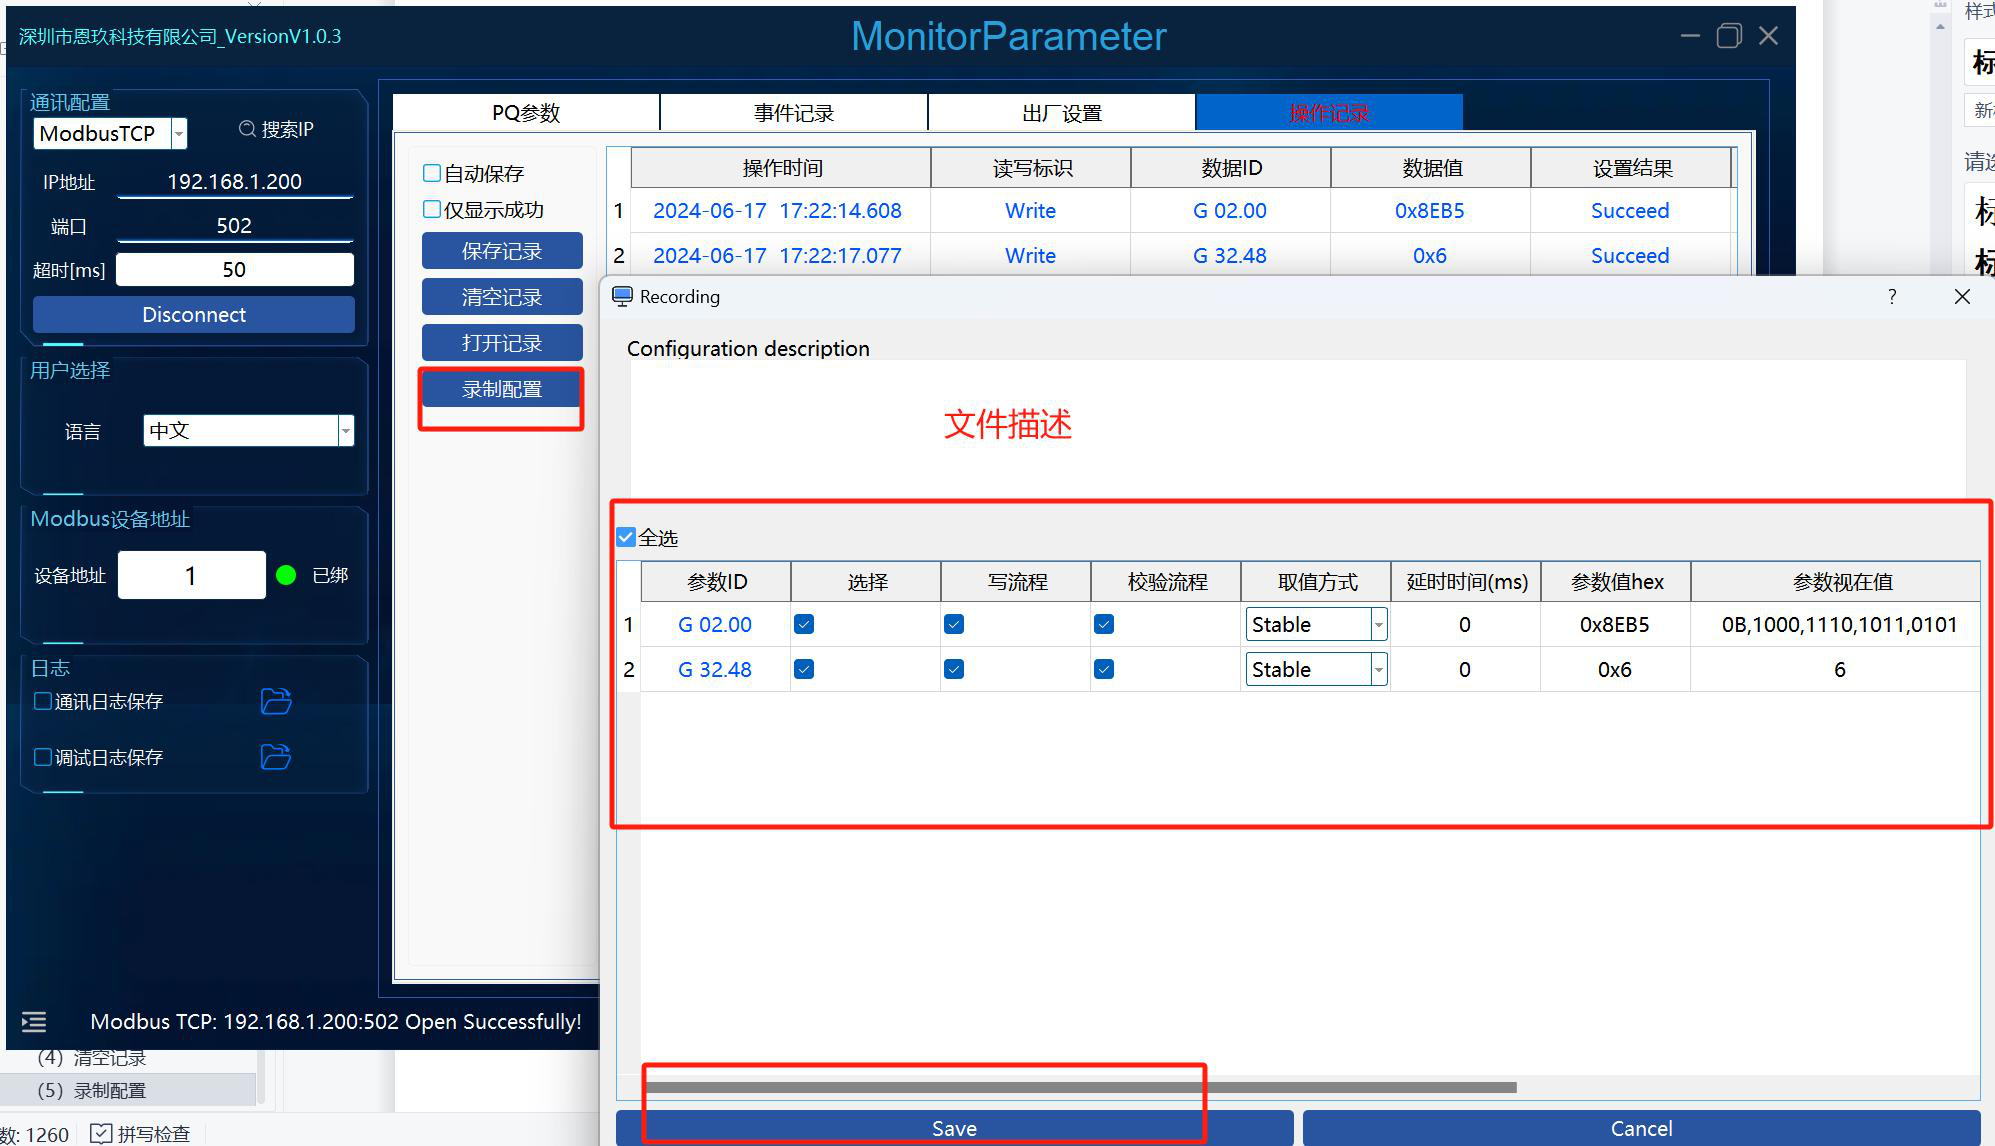Click the 打开记录 button
The image size is (1995, 1146).
(502, 343)
